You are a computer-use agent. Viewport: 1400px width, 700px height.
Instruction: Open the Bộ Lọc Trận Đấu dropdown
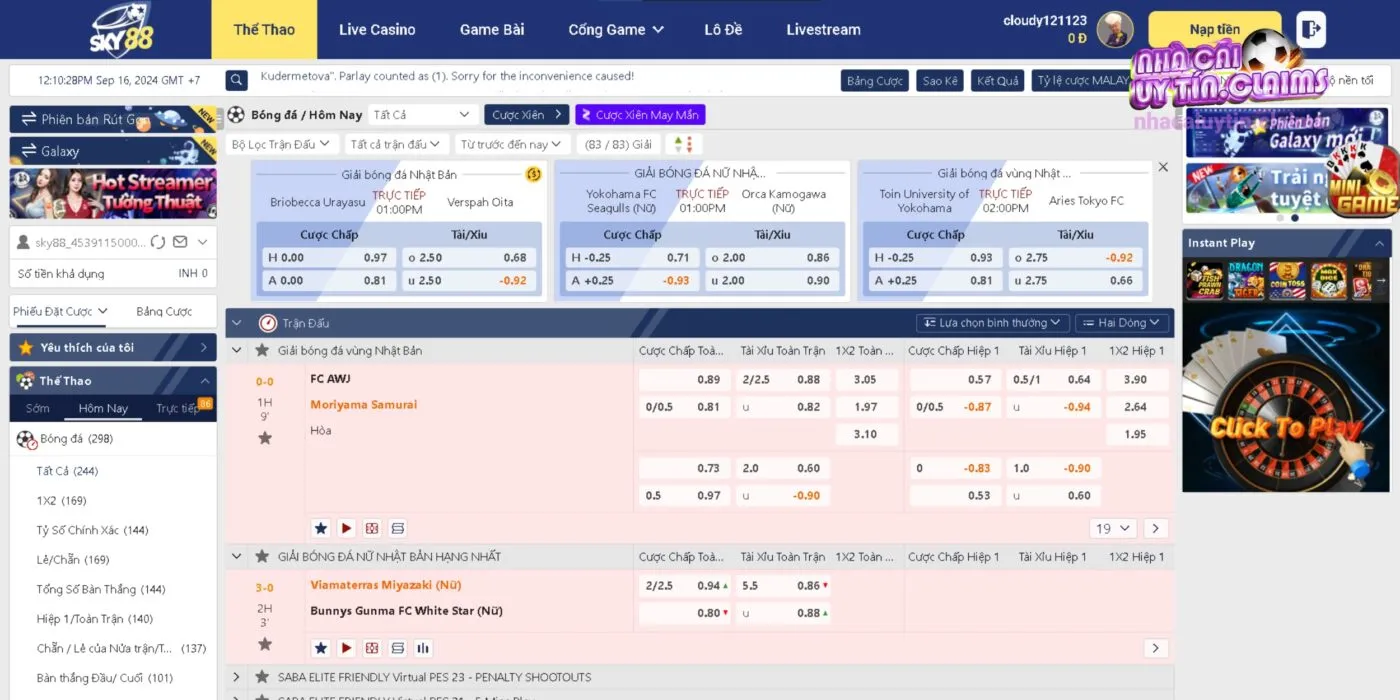click(x=280, y=144)
